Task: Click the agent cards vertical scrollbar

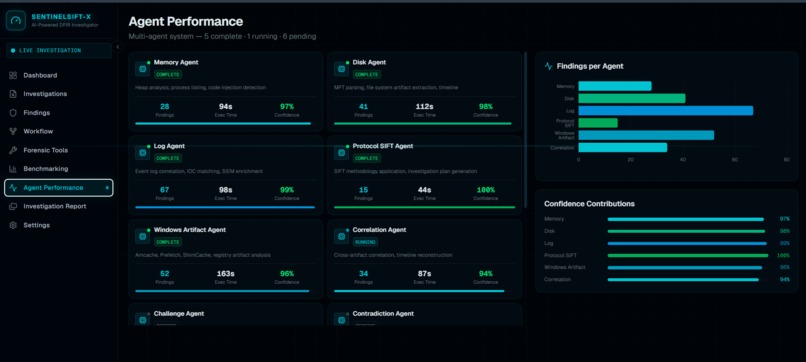Action: coord(525,130)
